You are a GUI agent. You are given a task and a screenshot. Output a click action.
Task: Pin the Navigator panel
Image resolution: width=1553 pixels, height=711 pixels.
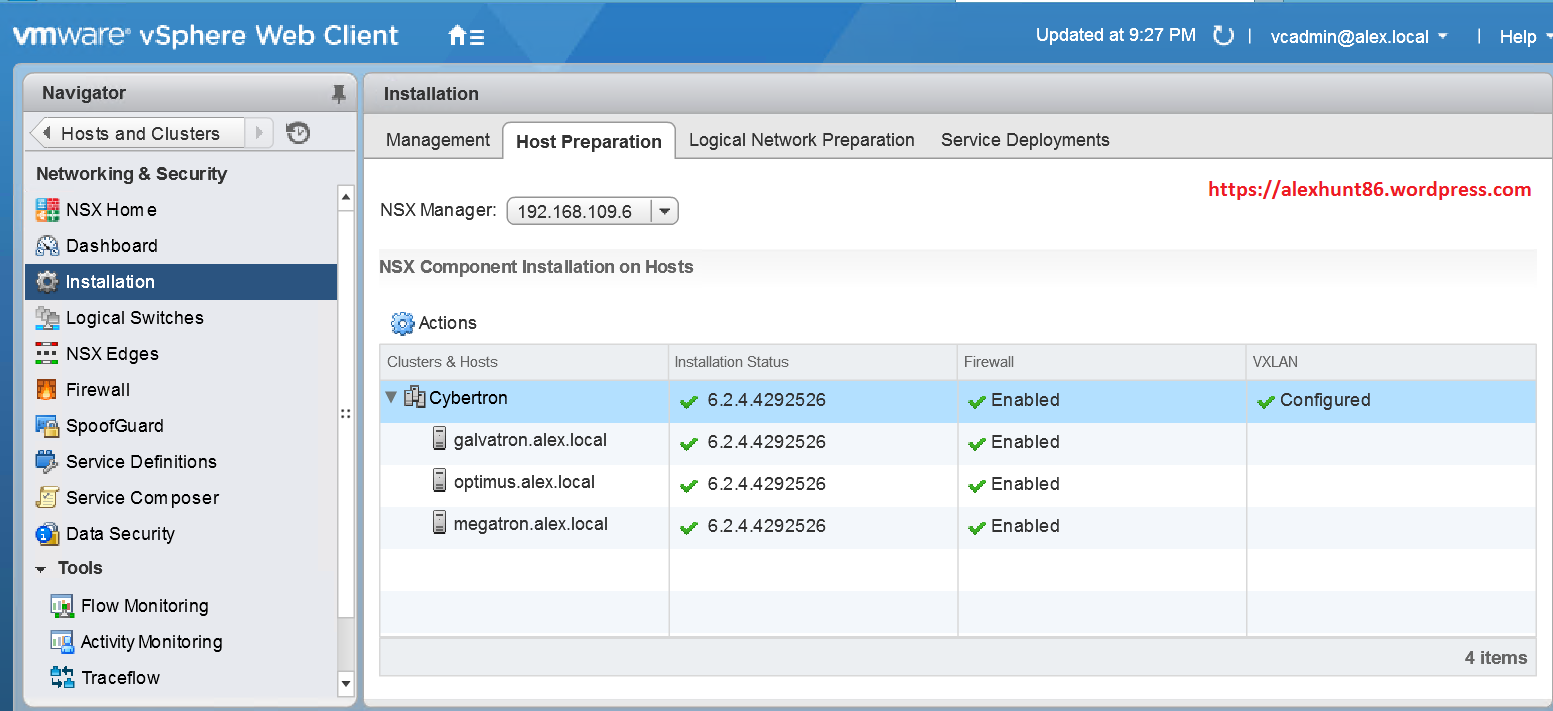339,92
